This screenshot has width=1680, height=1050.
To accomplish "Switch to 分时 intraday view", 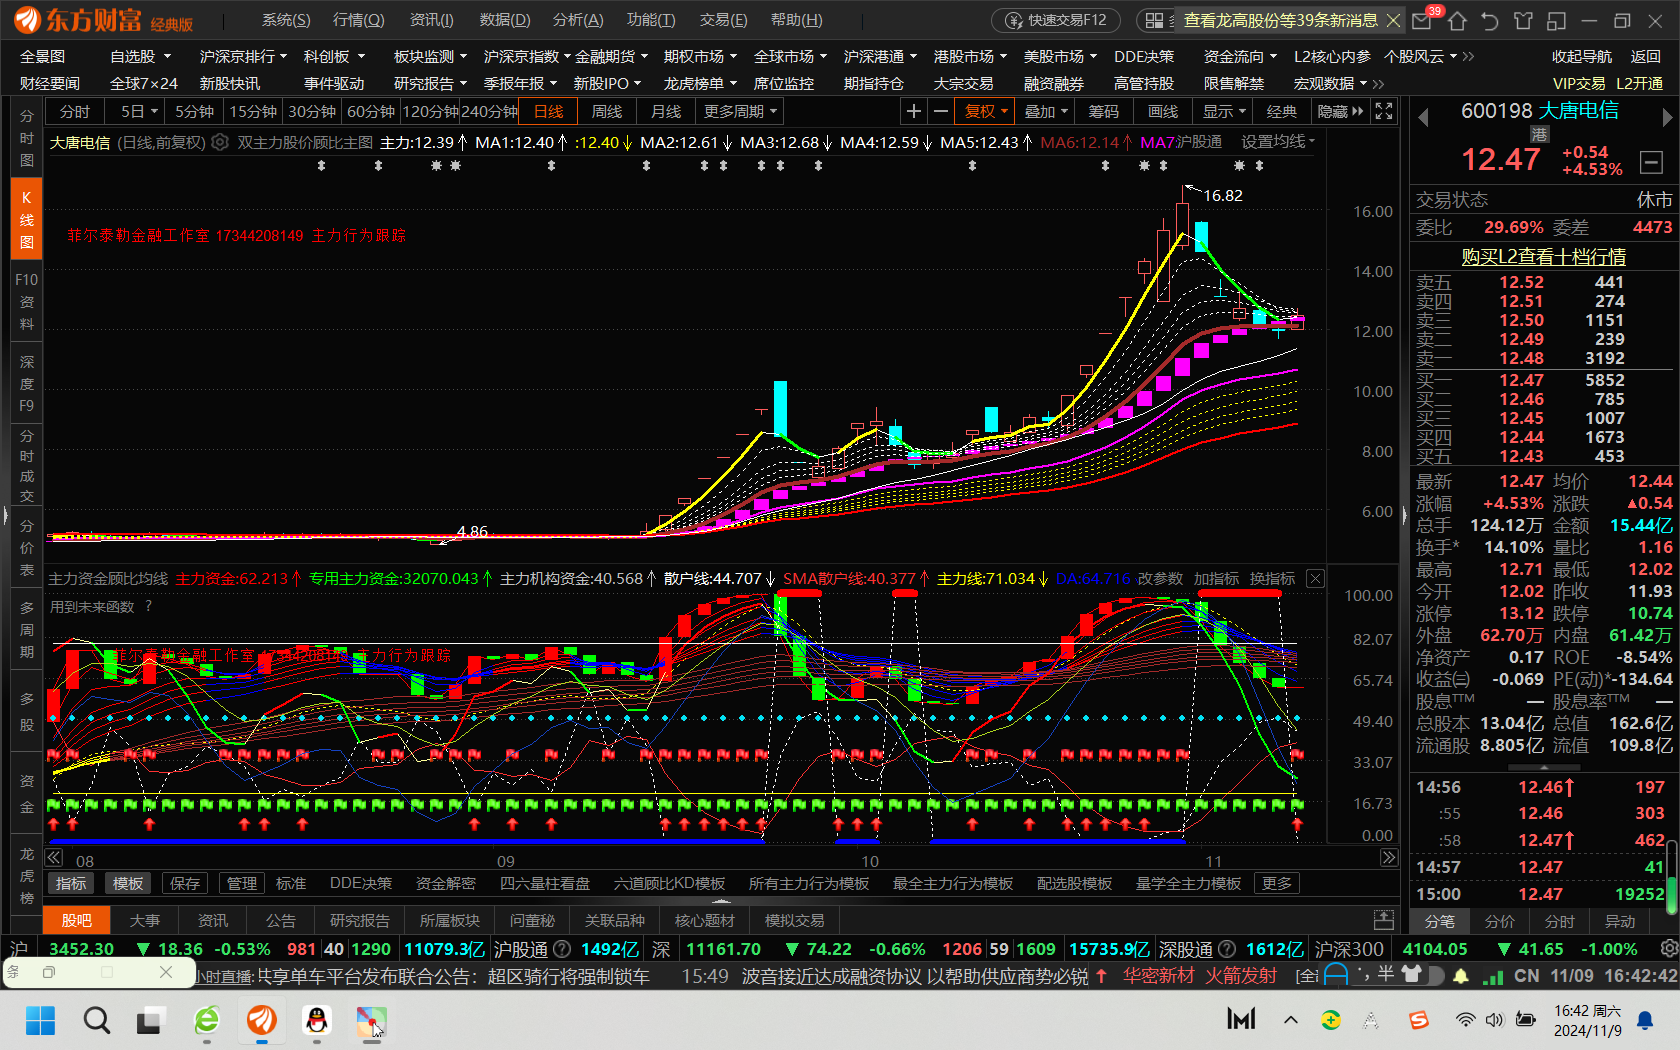I will click(x=75, y=111).
